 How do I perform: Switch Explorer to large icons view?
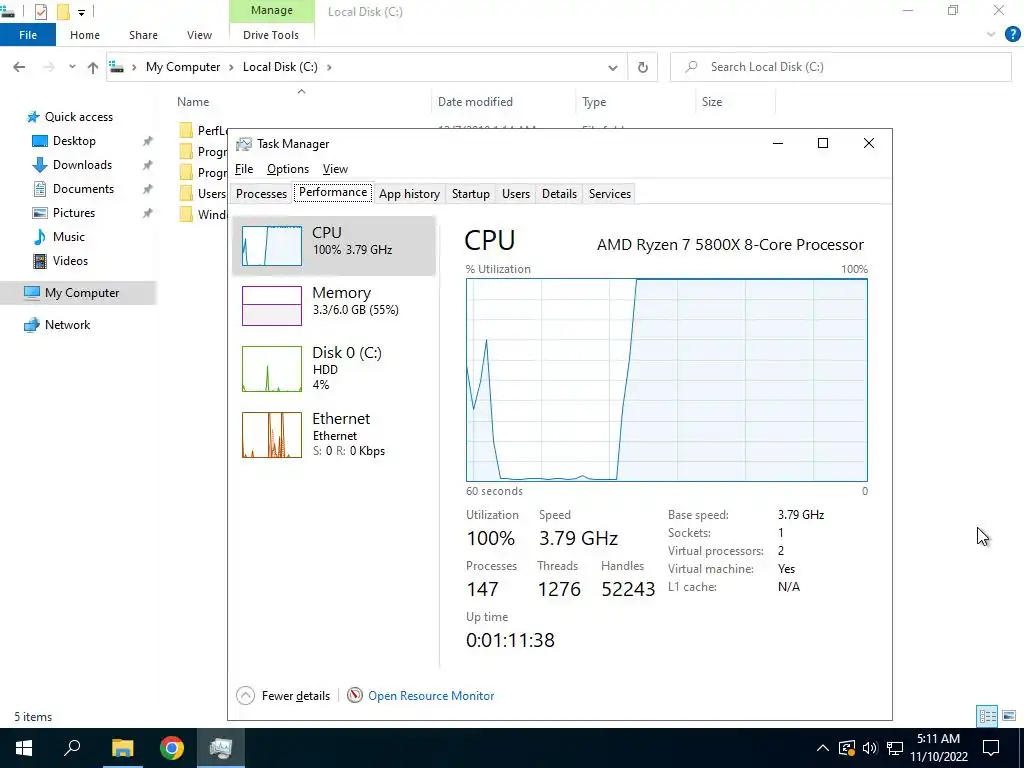tap(1009, 716)
